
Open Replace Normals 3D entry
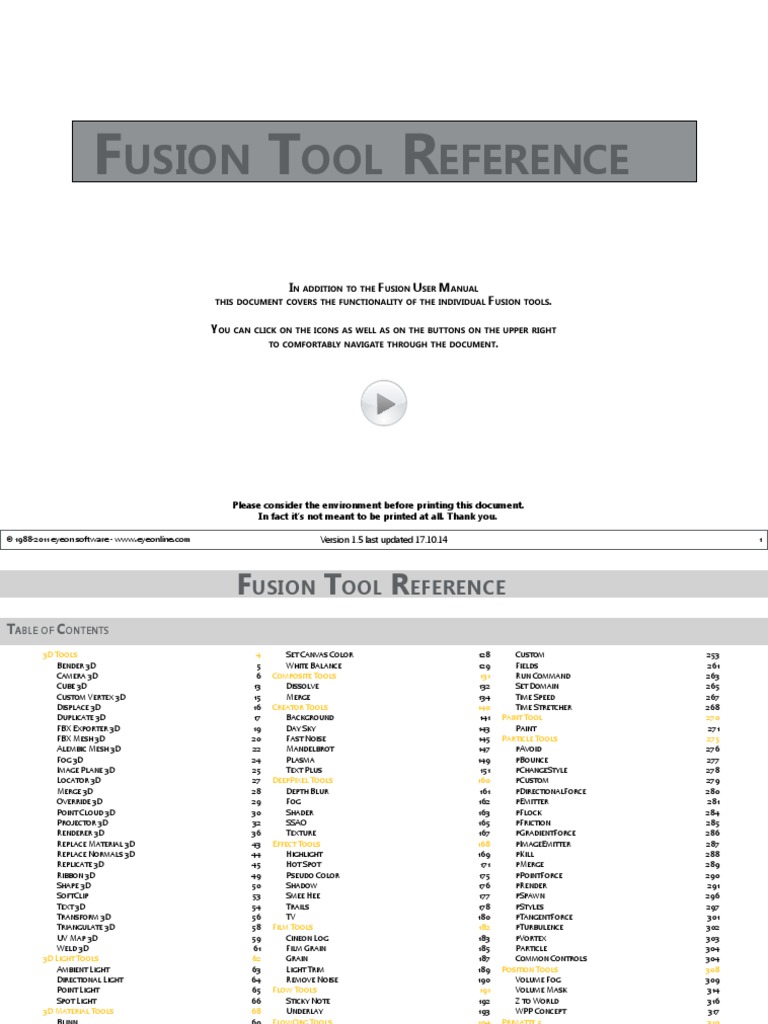96,854
